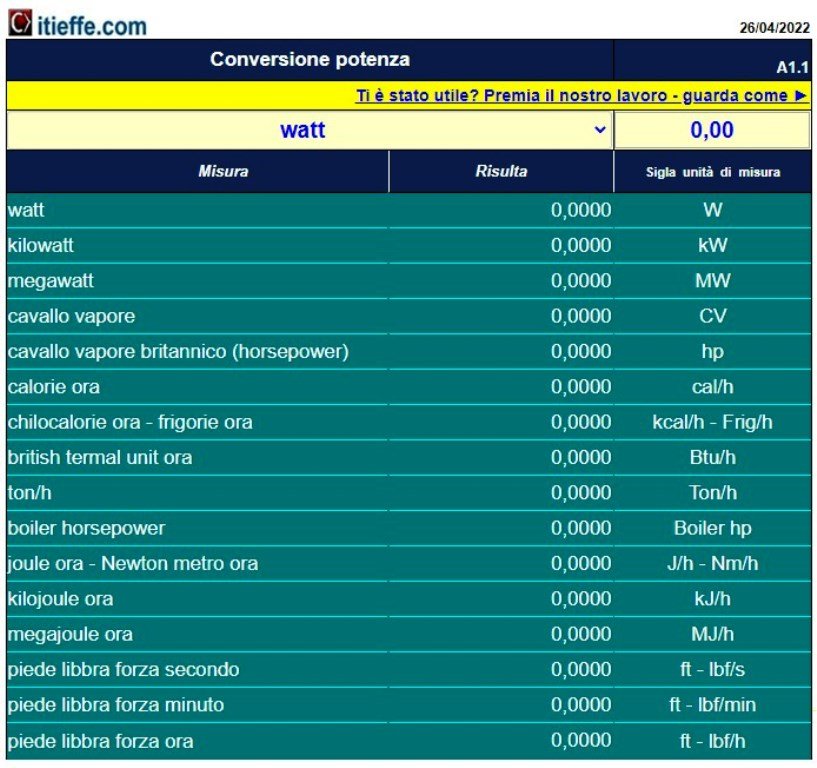
Task: Click the 'W' unit symbol
Action: [x=713, y=210]
